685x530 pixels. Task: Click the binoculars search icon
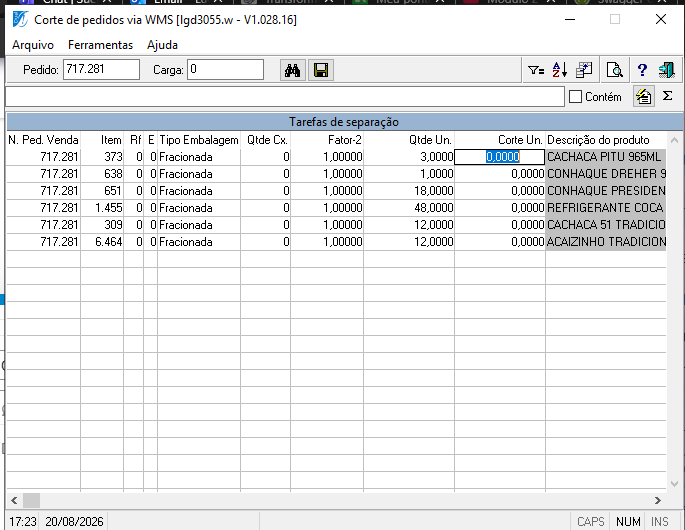coord(292,70)
